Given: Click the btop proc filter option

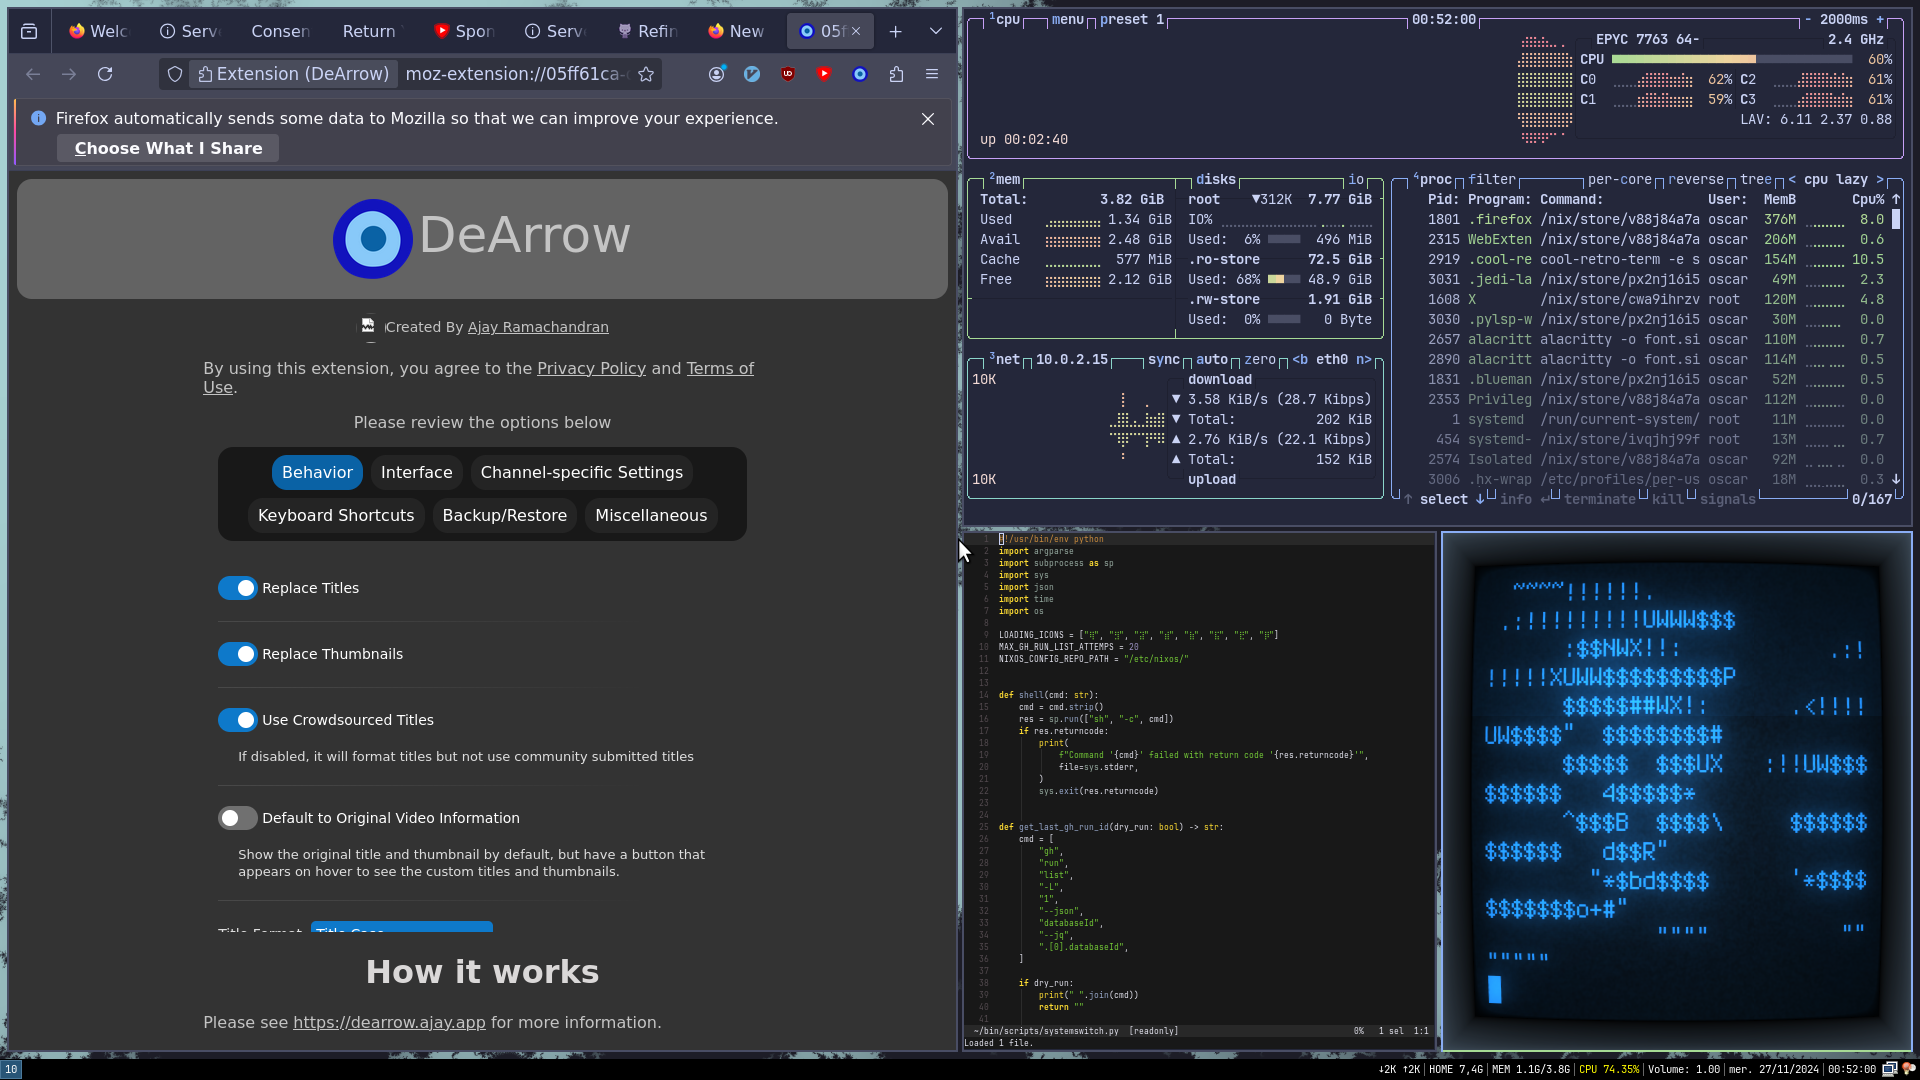Looking at the screenshot, I should (1491, 180).
